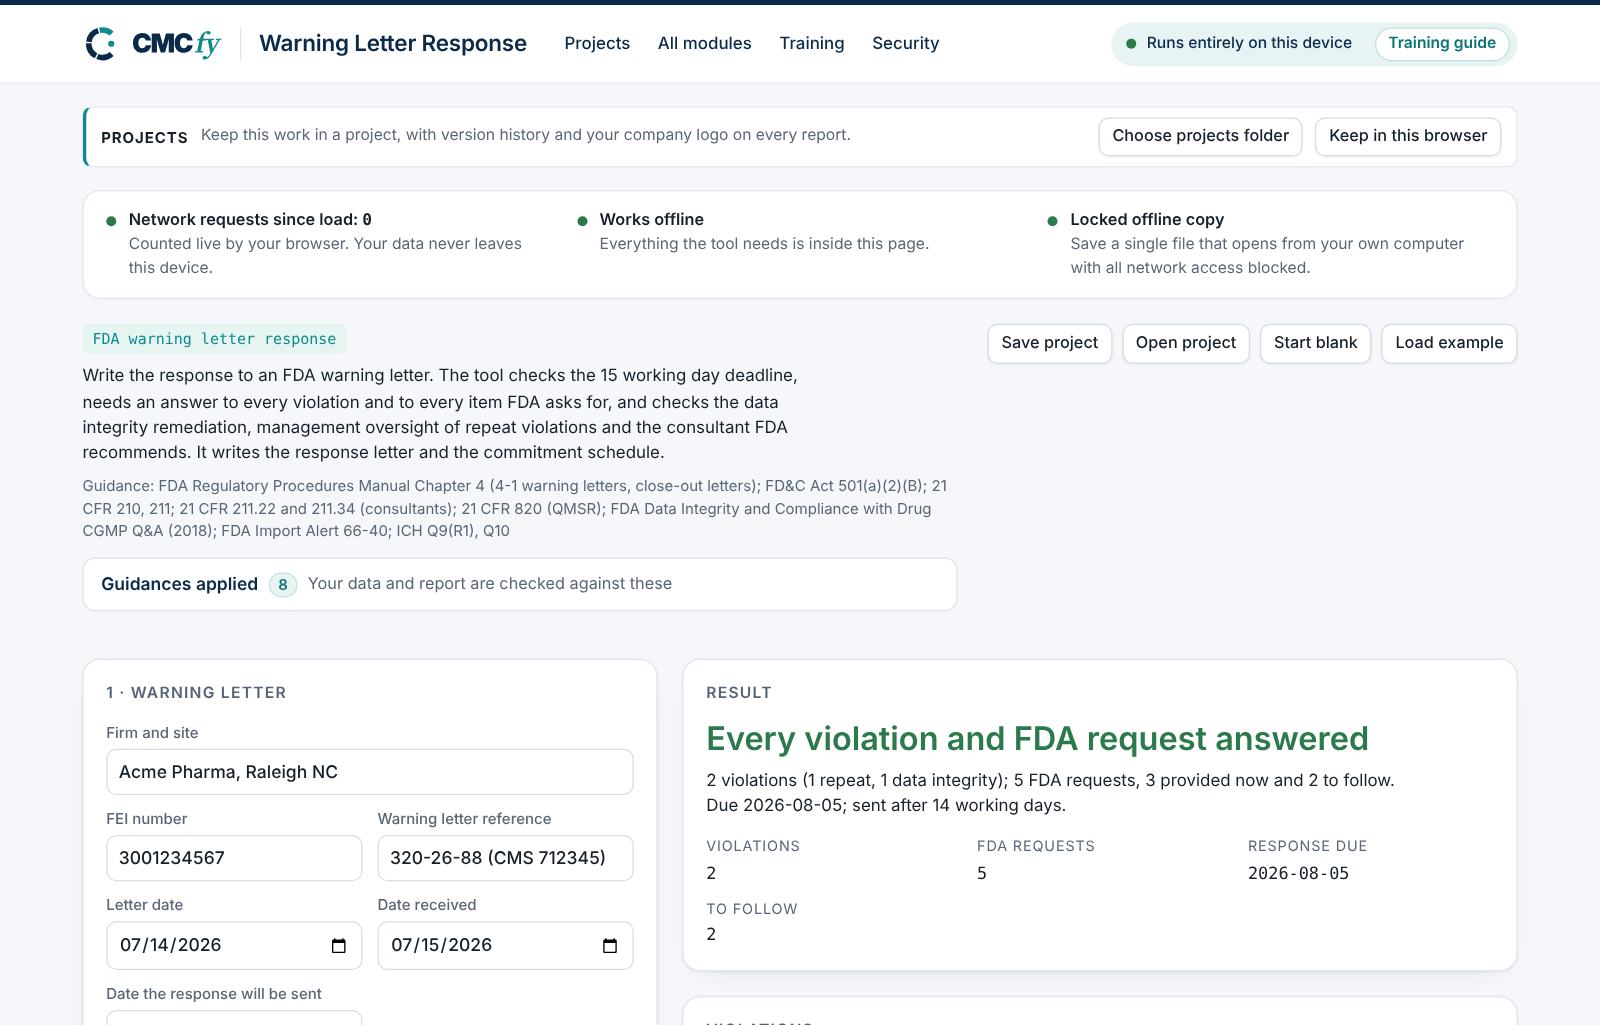Screen dimensions: 1600x1025
Task: Click the VIOLATIONS label in Result
Action: [753, 846]
